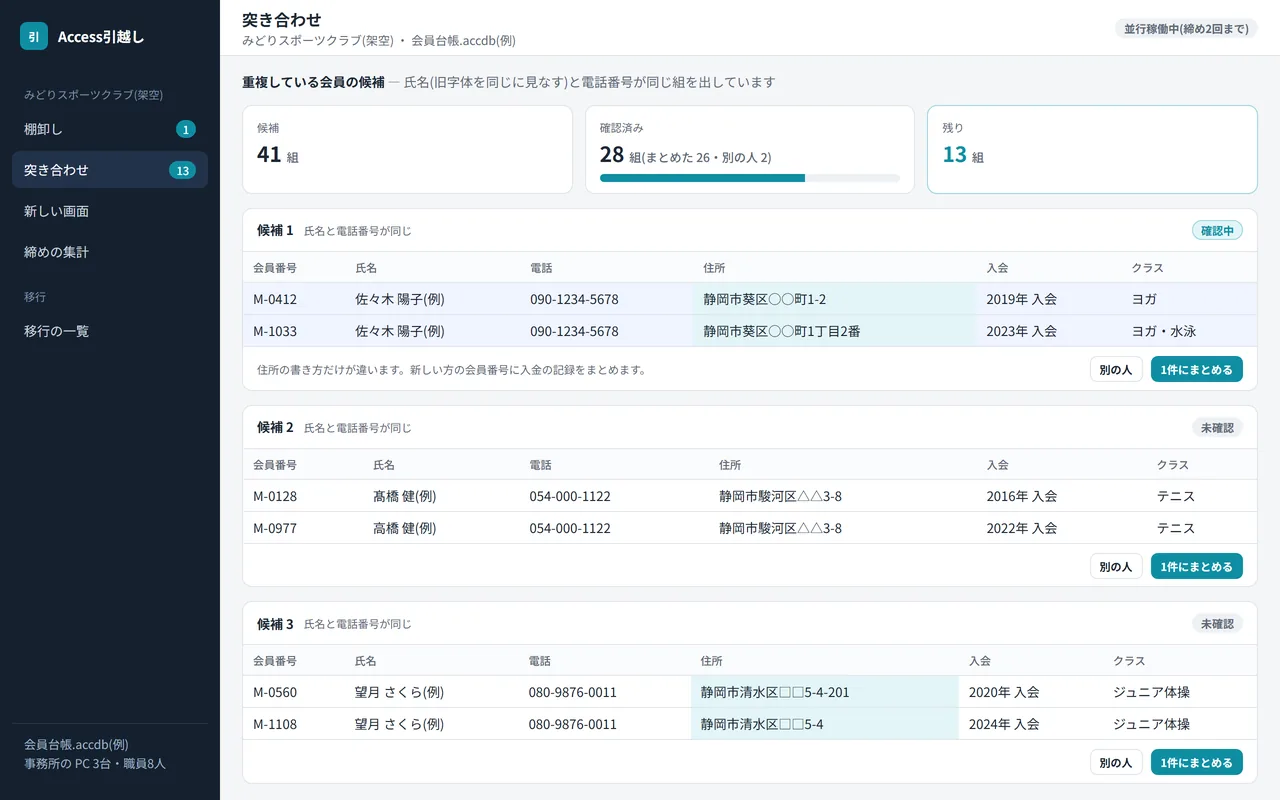Click address 静岡市清水区□□5-4-201
Screen dimensions: 1280x800
pos(775,692)
